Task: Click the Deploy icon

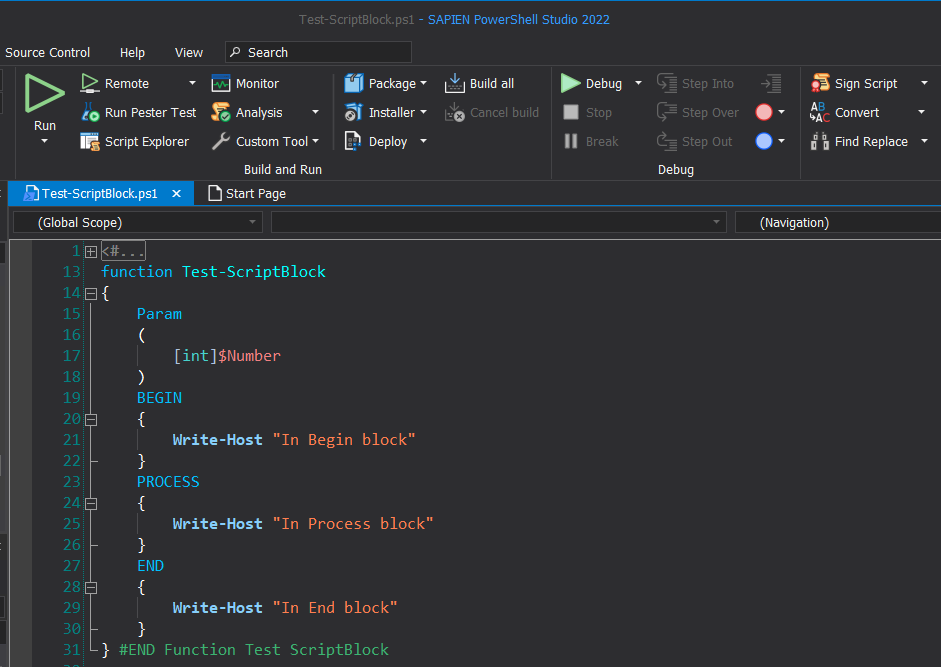Action: [353, 142]
